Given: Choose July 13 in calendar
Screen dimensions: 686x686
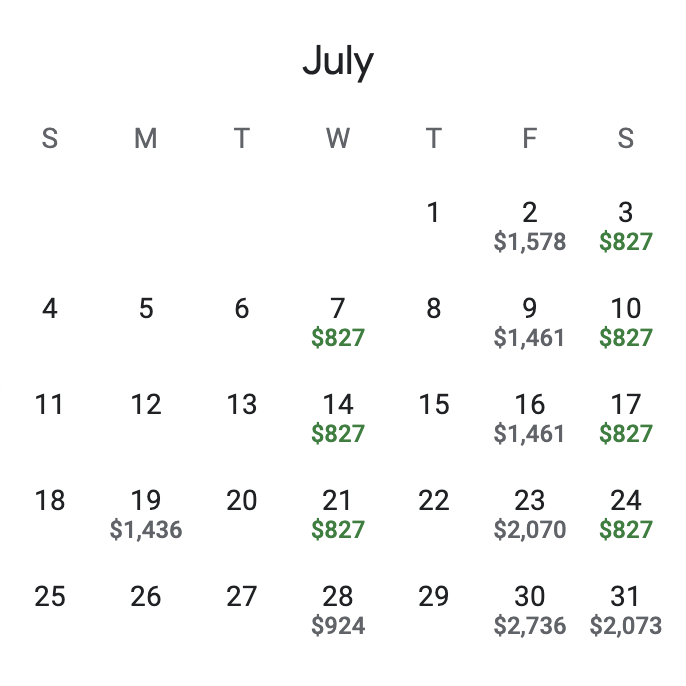Looking at the screenshot, I should (x=242, y=405).
